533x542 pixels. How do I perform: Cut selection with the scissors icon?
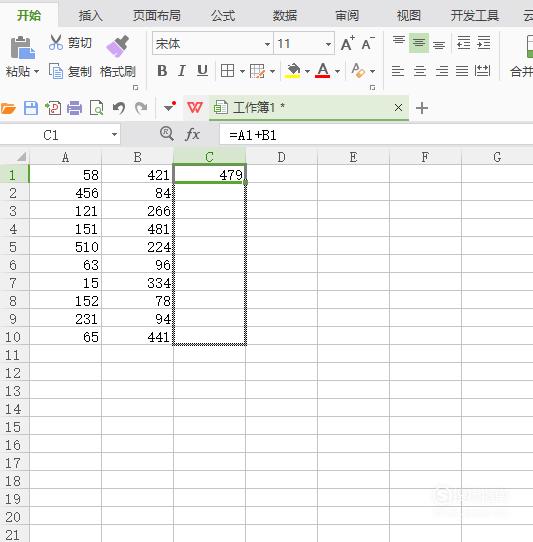pyautogui.click(x=56, y=43)
